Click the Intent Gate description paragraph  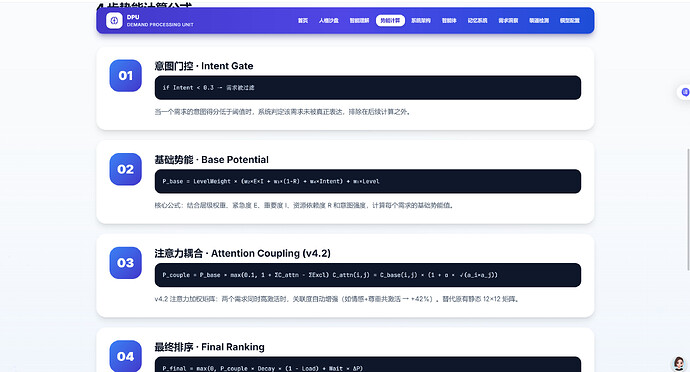coord(283,112)
